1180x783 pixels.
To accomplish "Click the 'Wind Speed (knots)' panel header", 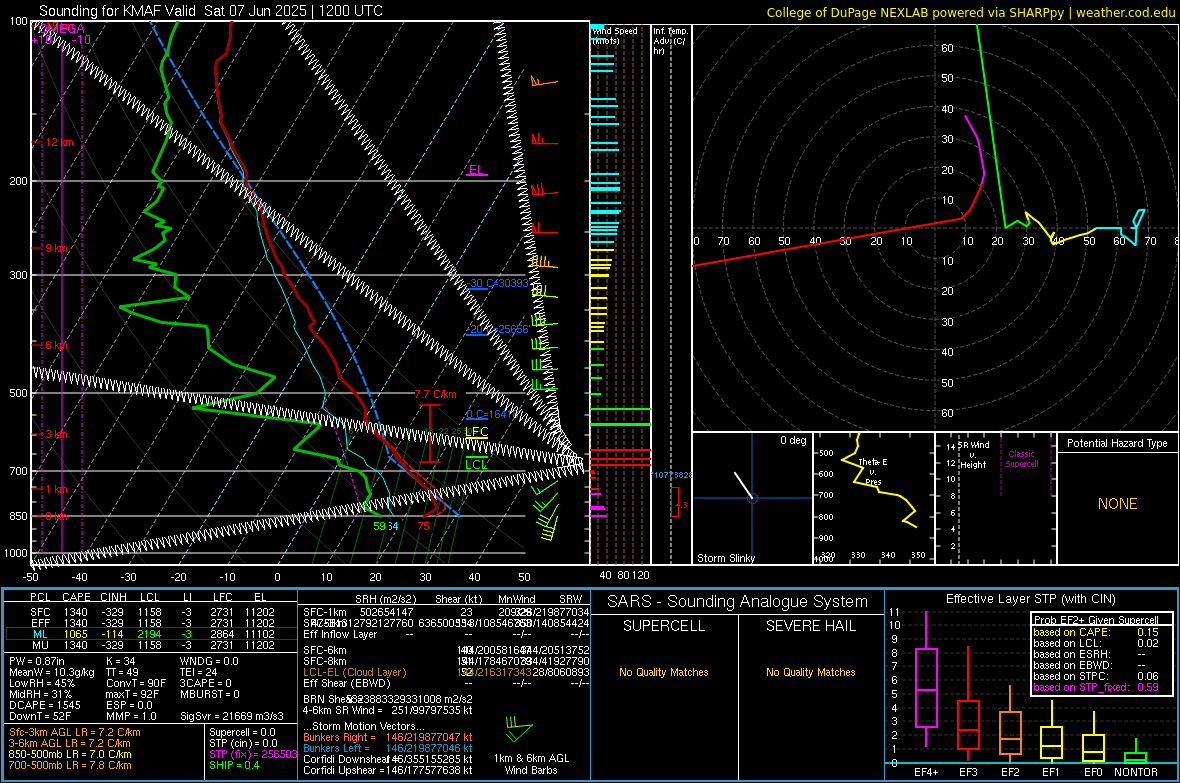I will [614, 35].
